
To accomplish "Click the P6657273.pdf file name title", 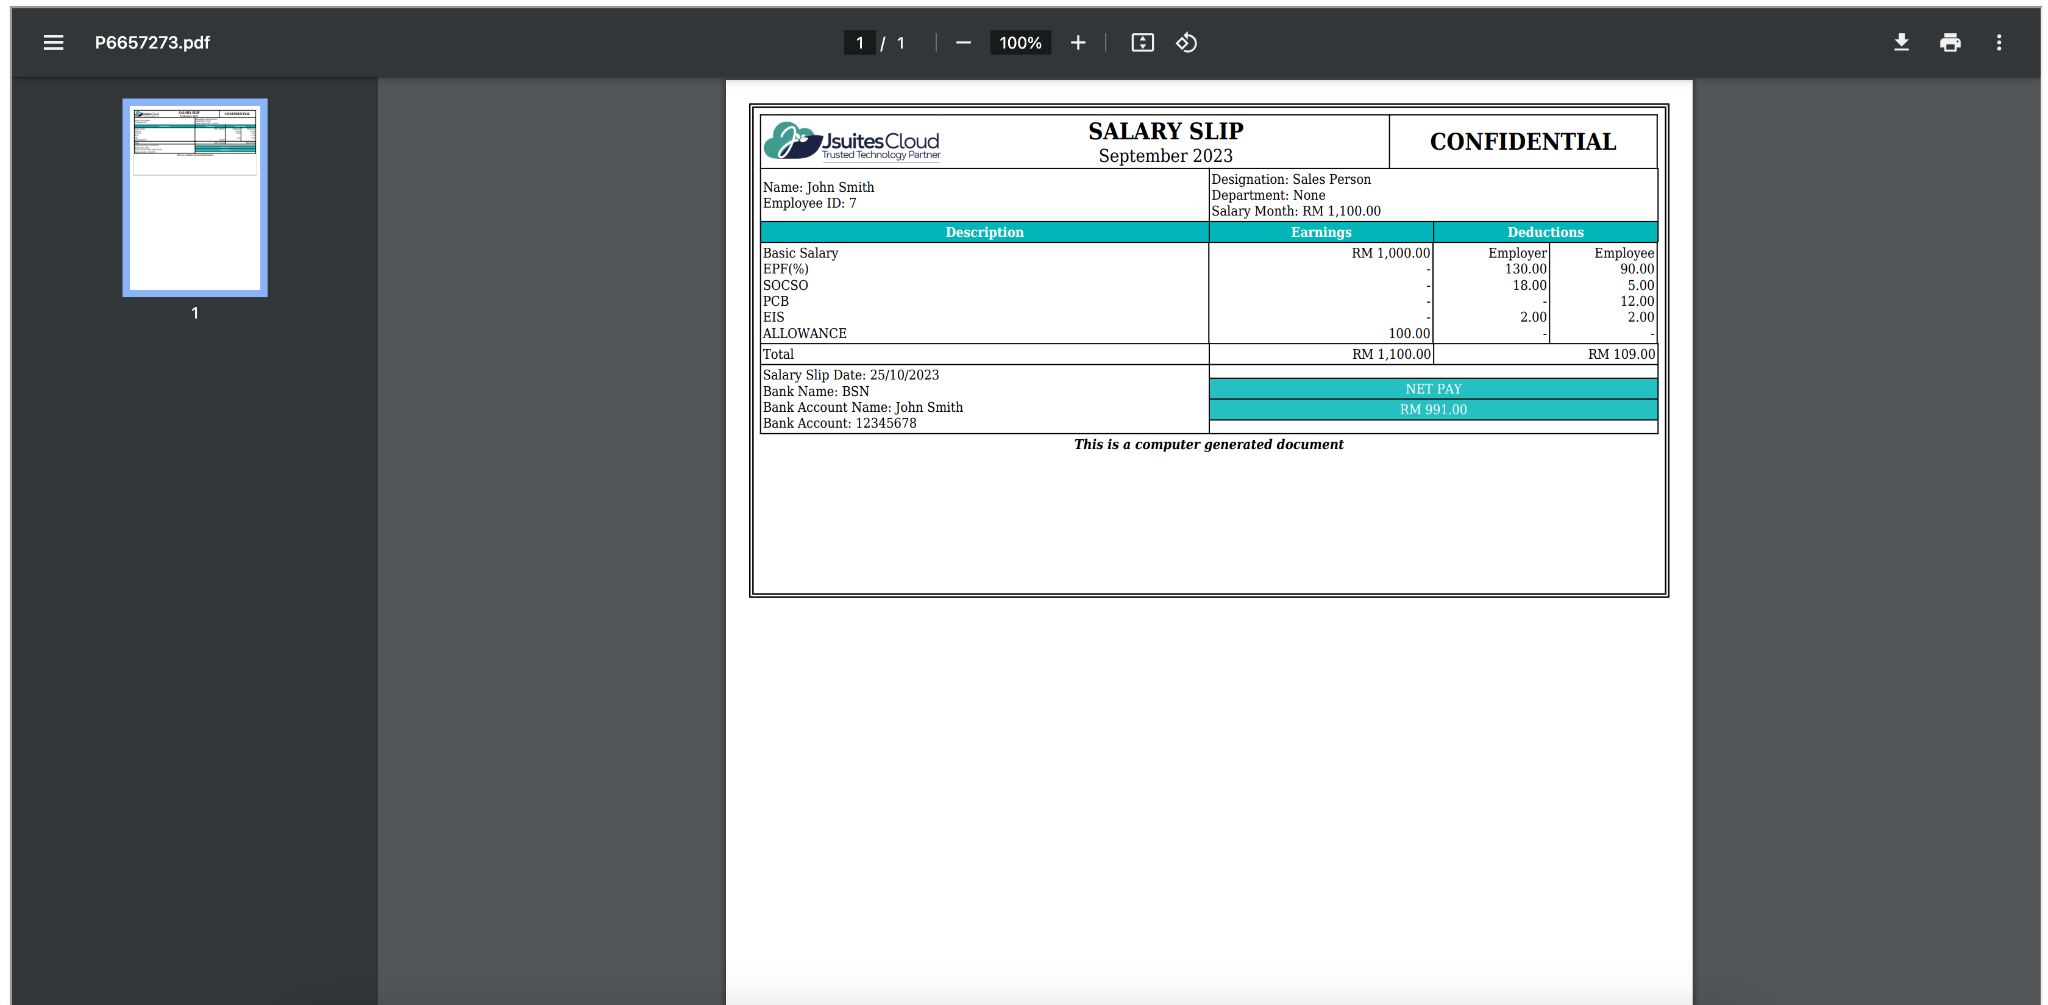I will pos(152,42).
